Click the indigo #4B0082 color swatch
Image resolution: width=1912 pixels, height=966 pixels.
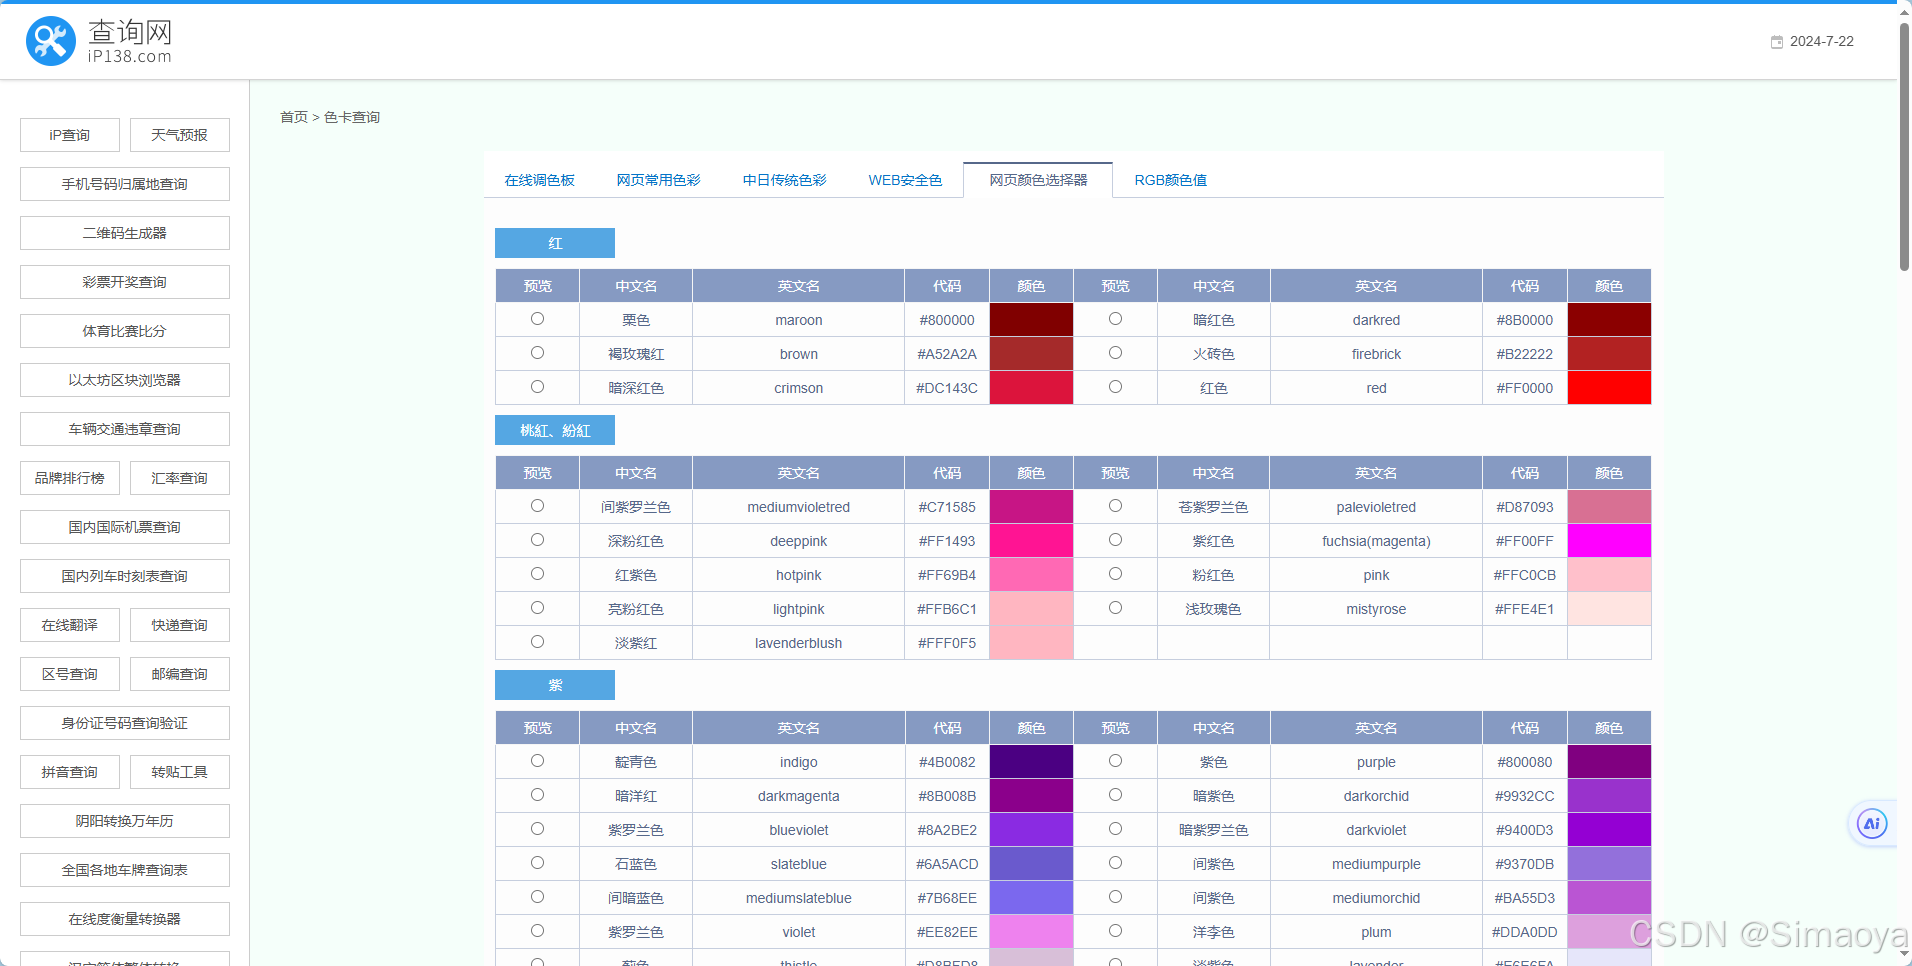coord(1031,762)
